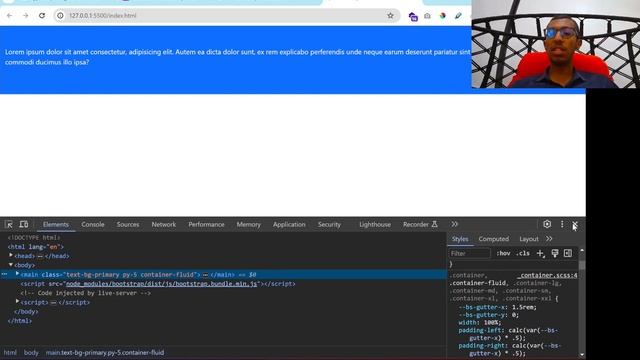Close the DevTools panel
This screenshot has height=360, width=640.
[575, 224]
